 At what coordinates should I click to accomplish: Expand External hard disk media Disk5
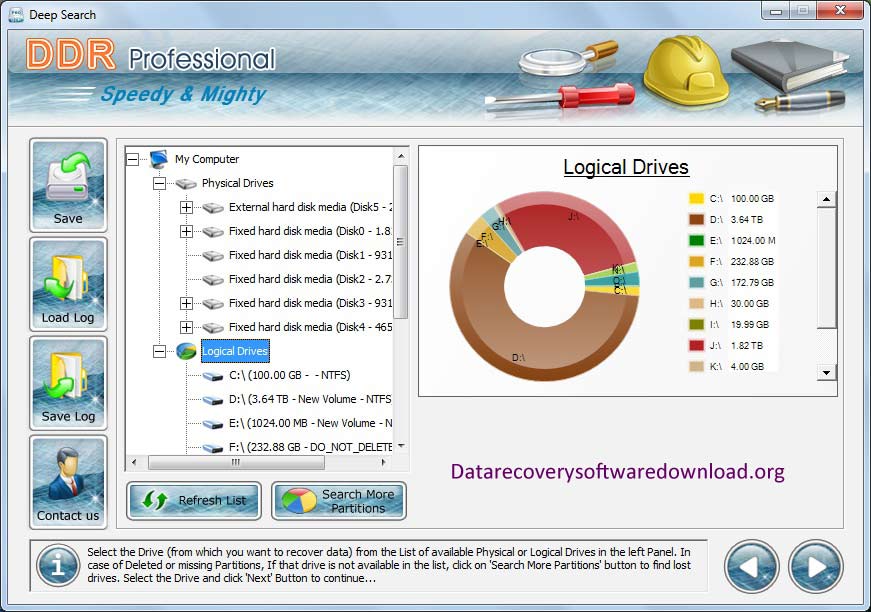click(186, 208)
